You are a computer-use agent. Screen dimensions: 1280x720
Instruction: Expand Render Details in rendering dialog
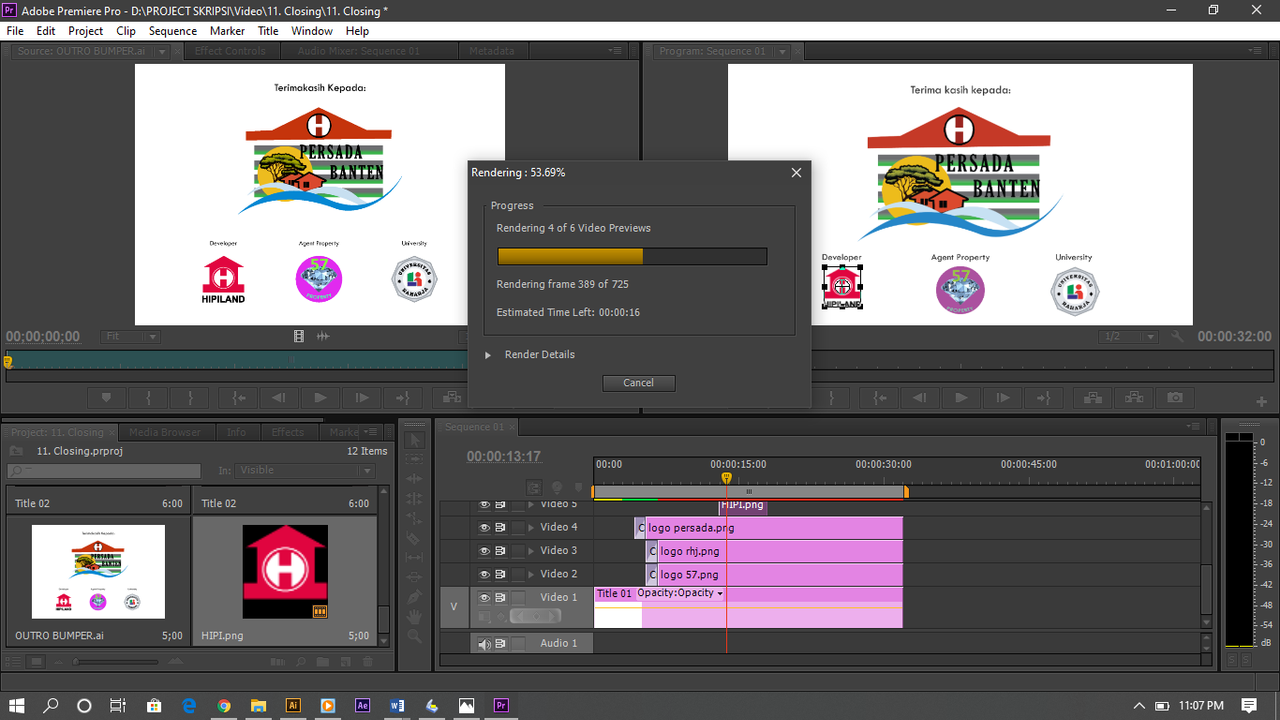[488, 355]
